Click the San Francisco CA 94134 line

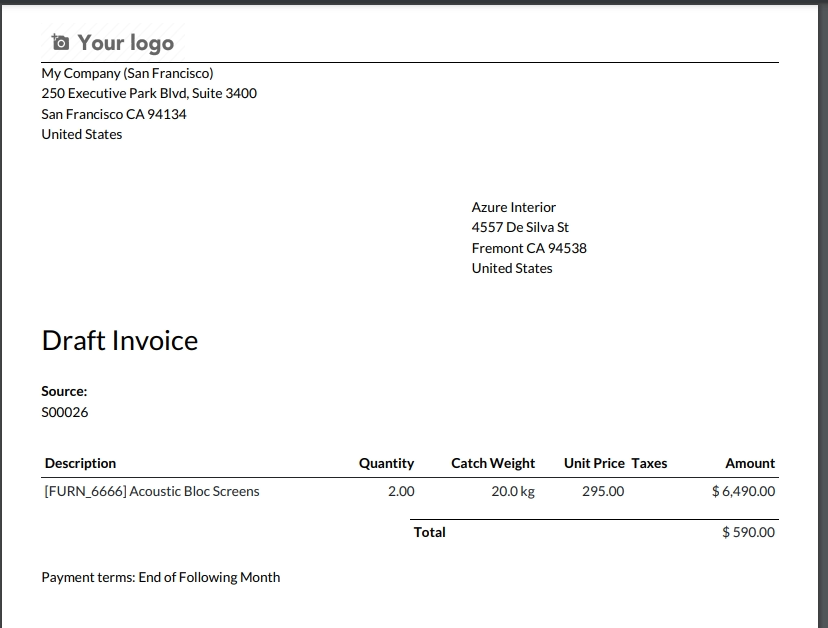(x=114, y=114)
